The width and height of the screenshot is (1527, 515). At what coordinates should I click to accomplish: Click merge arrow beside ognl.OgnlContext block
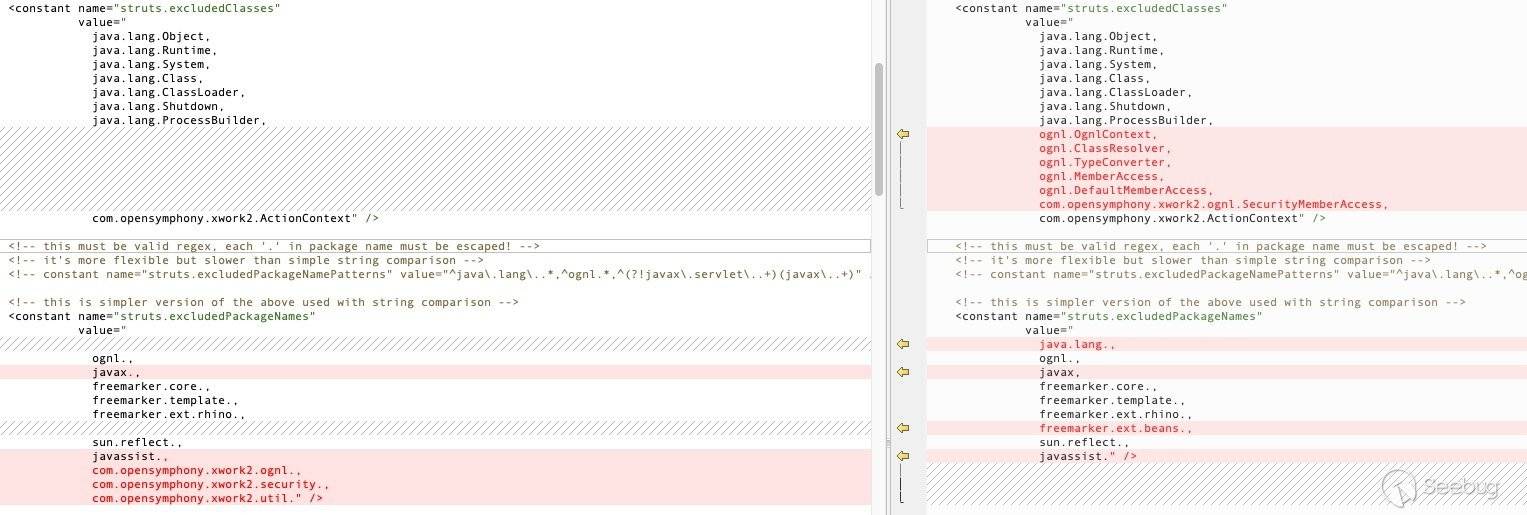[902, 134]
